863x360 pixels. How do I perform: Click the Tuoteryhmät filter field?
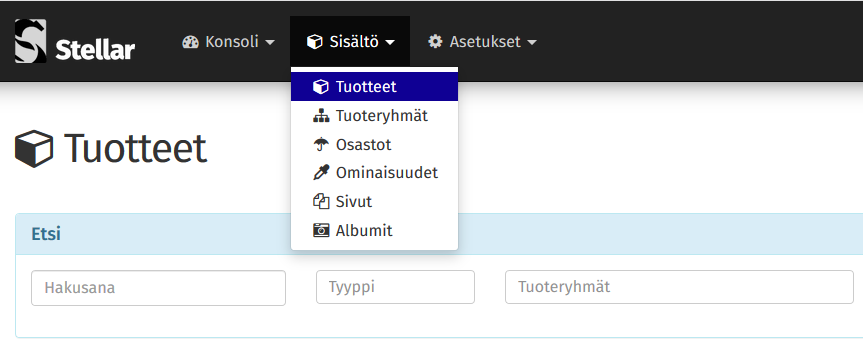tap(679, 287)
